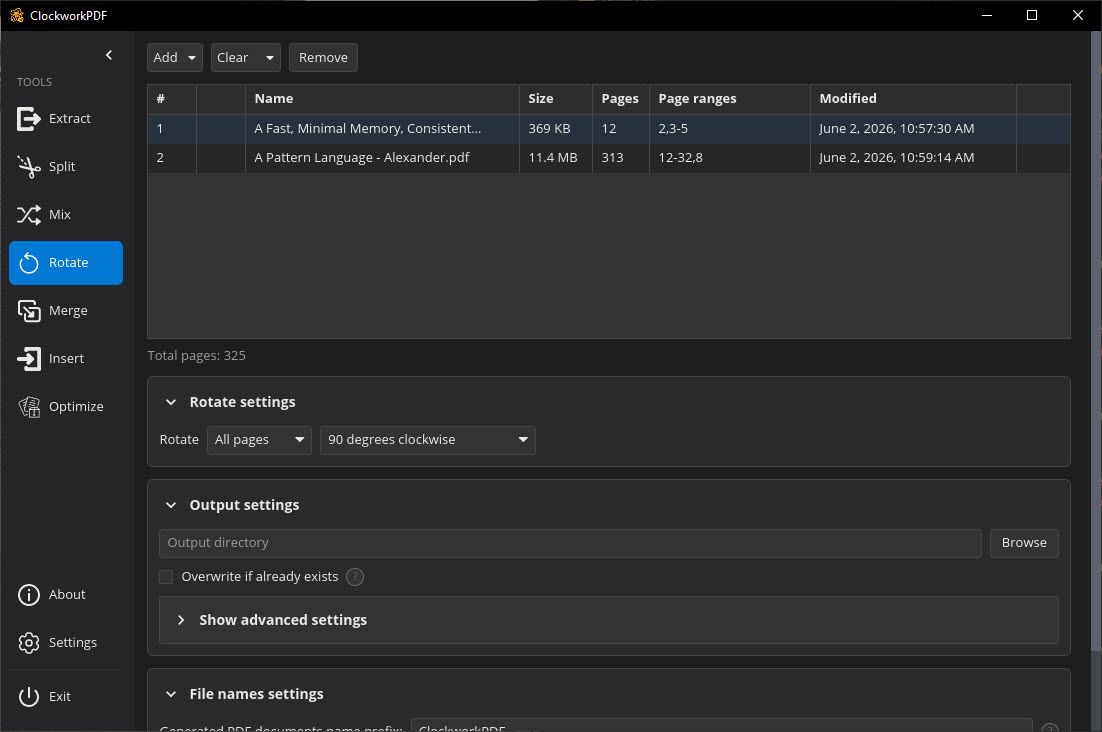Click the 'Total pages: 325' label
Image resolution: width=1102 pixels, height=732 pixels.
[x=197, y=356]
